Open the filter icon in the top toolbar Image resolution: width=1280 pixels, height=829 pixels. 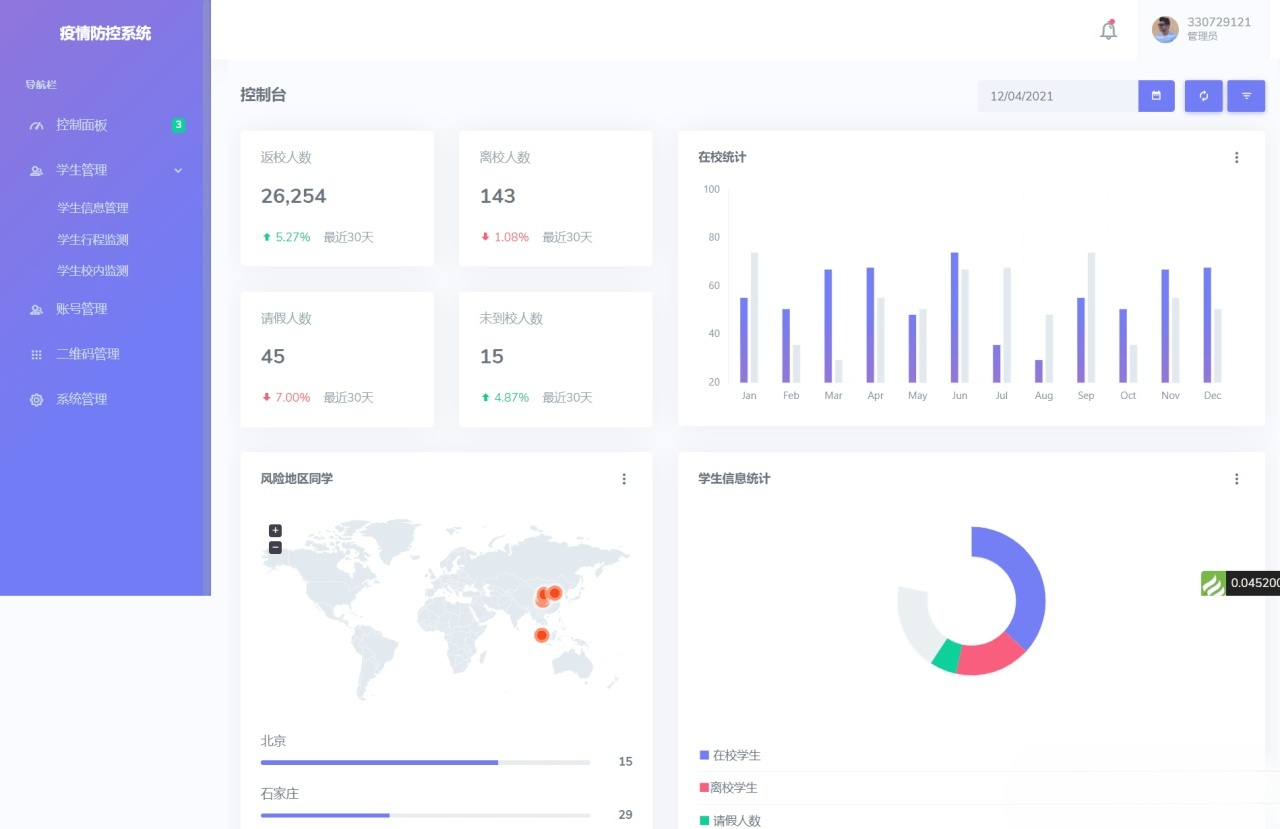[x=1246, y=96]
